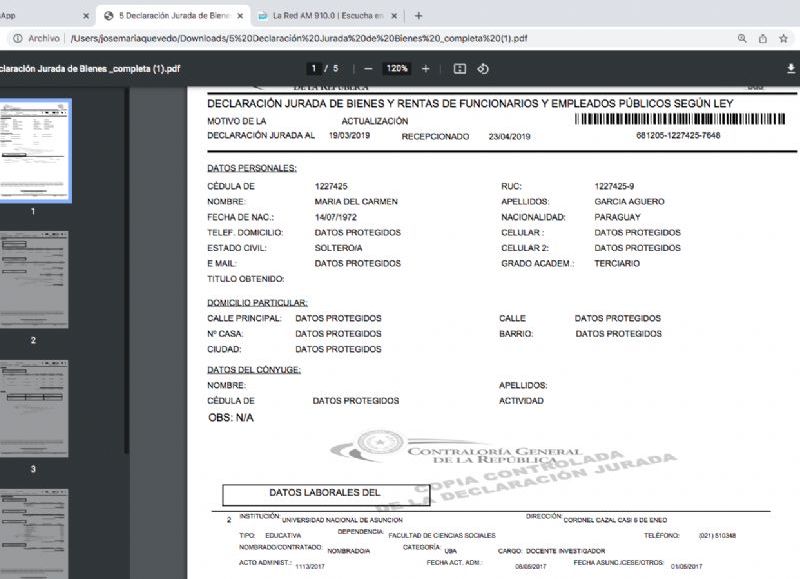Click the academic grade TERCIARIO

pos(617,263)
